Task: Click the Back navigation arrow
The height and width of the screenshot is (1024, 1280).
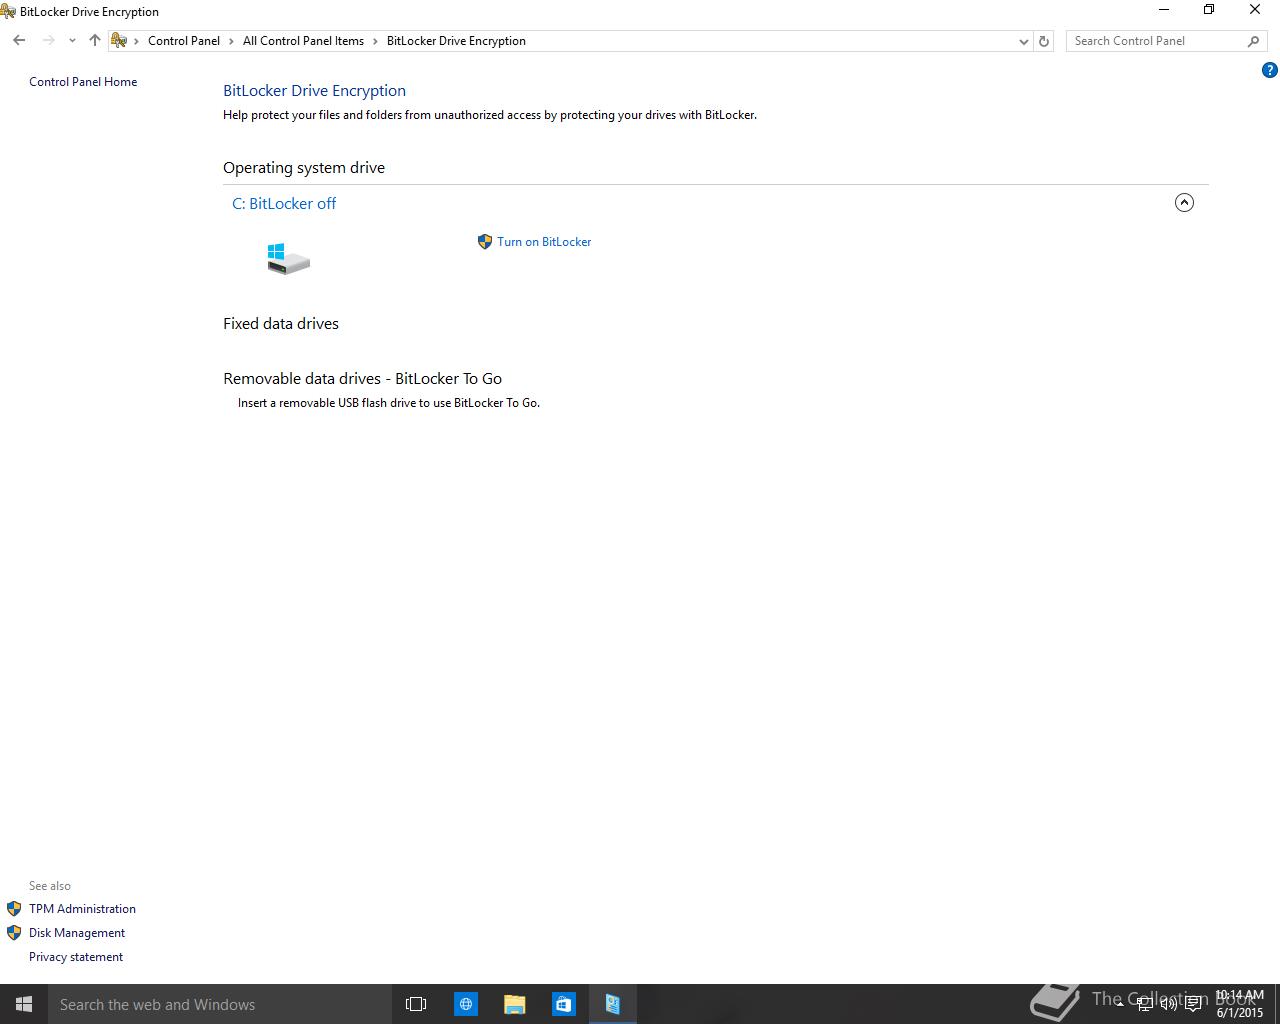Action: point(19,41)
